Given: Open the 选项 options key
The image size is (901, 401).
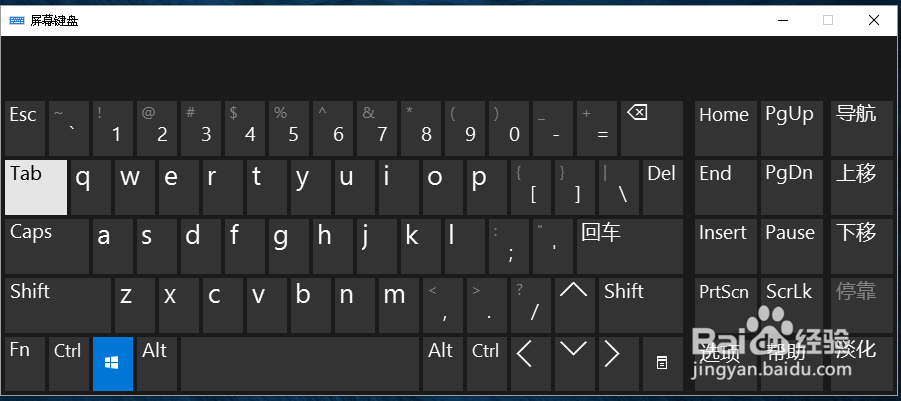Looking at the screenshot, I should click(723, 364).
